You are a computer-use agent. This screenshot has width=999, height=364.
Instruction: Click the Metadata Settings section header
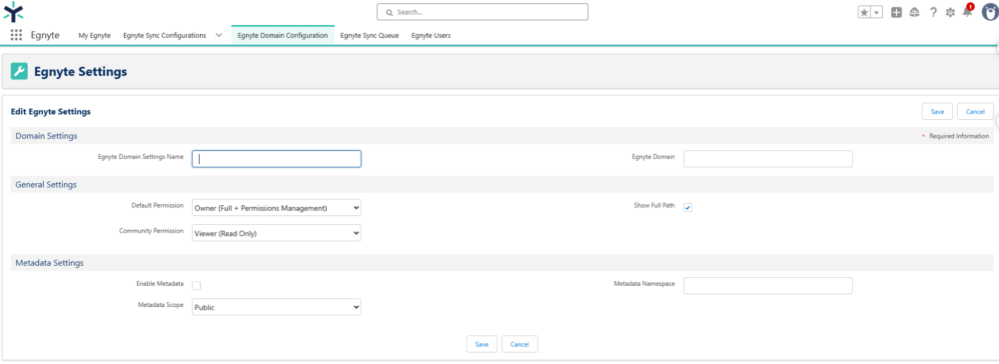tap(50, 262)
